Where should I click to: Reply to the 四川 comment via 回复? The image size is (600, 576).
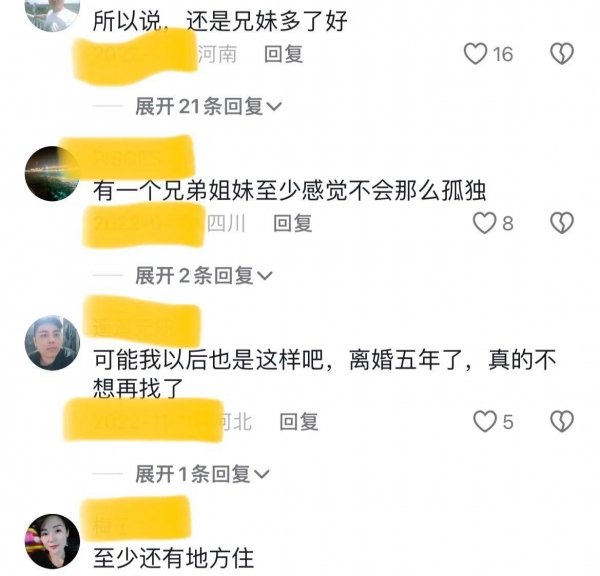293,224
